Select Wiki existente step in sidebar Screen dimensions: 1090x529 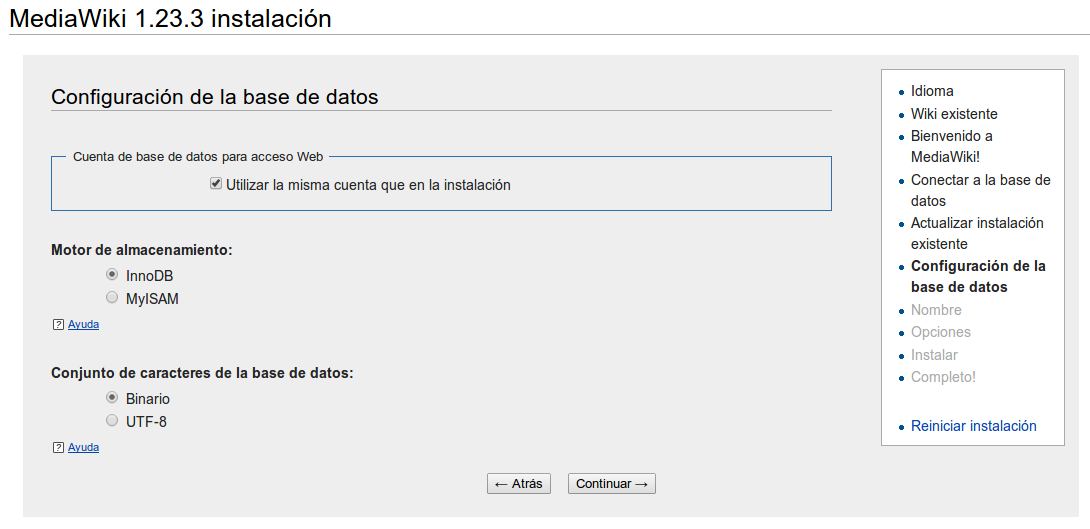[954, 114]
